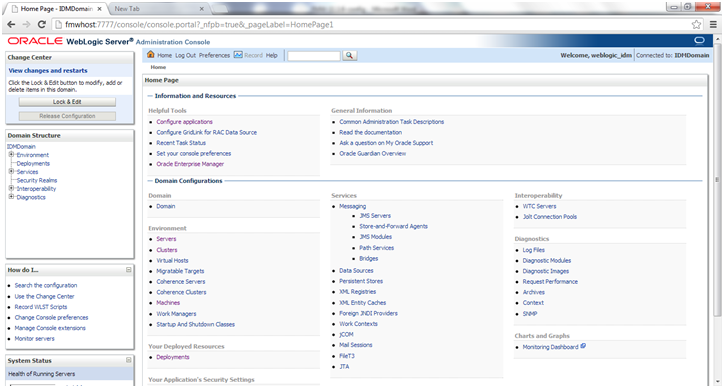Open Preferences from the toolbar
This screenshot has height=388, width=724.
point(214,55)
